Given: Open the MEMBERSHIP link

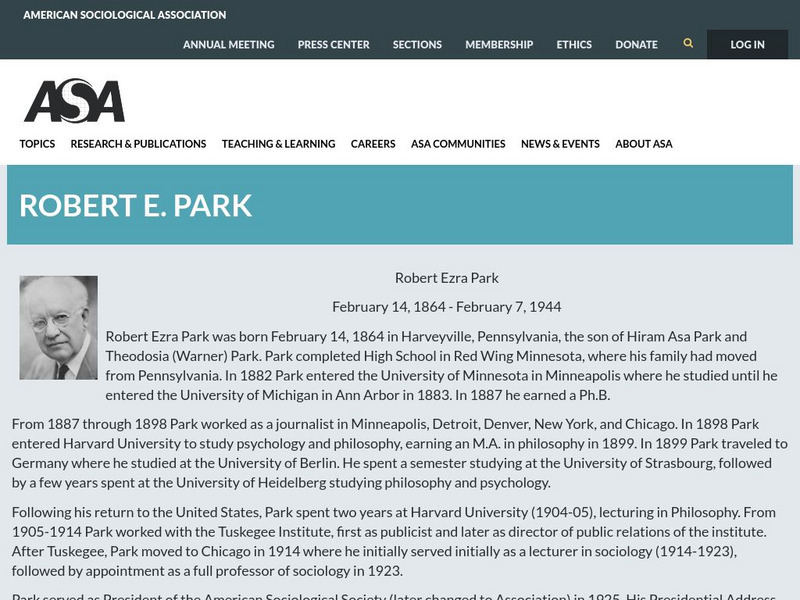Looking at the screenshot, I should point(499,44).
